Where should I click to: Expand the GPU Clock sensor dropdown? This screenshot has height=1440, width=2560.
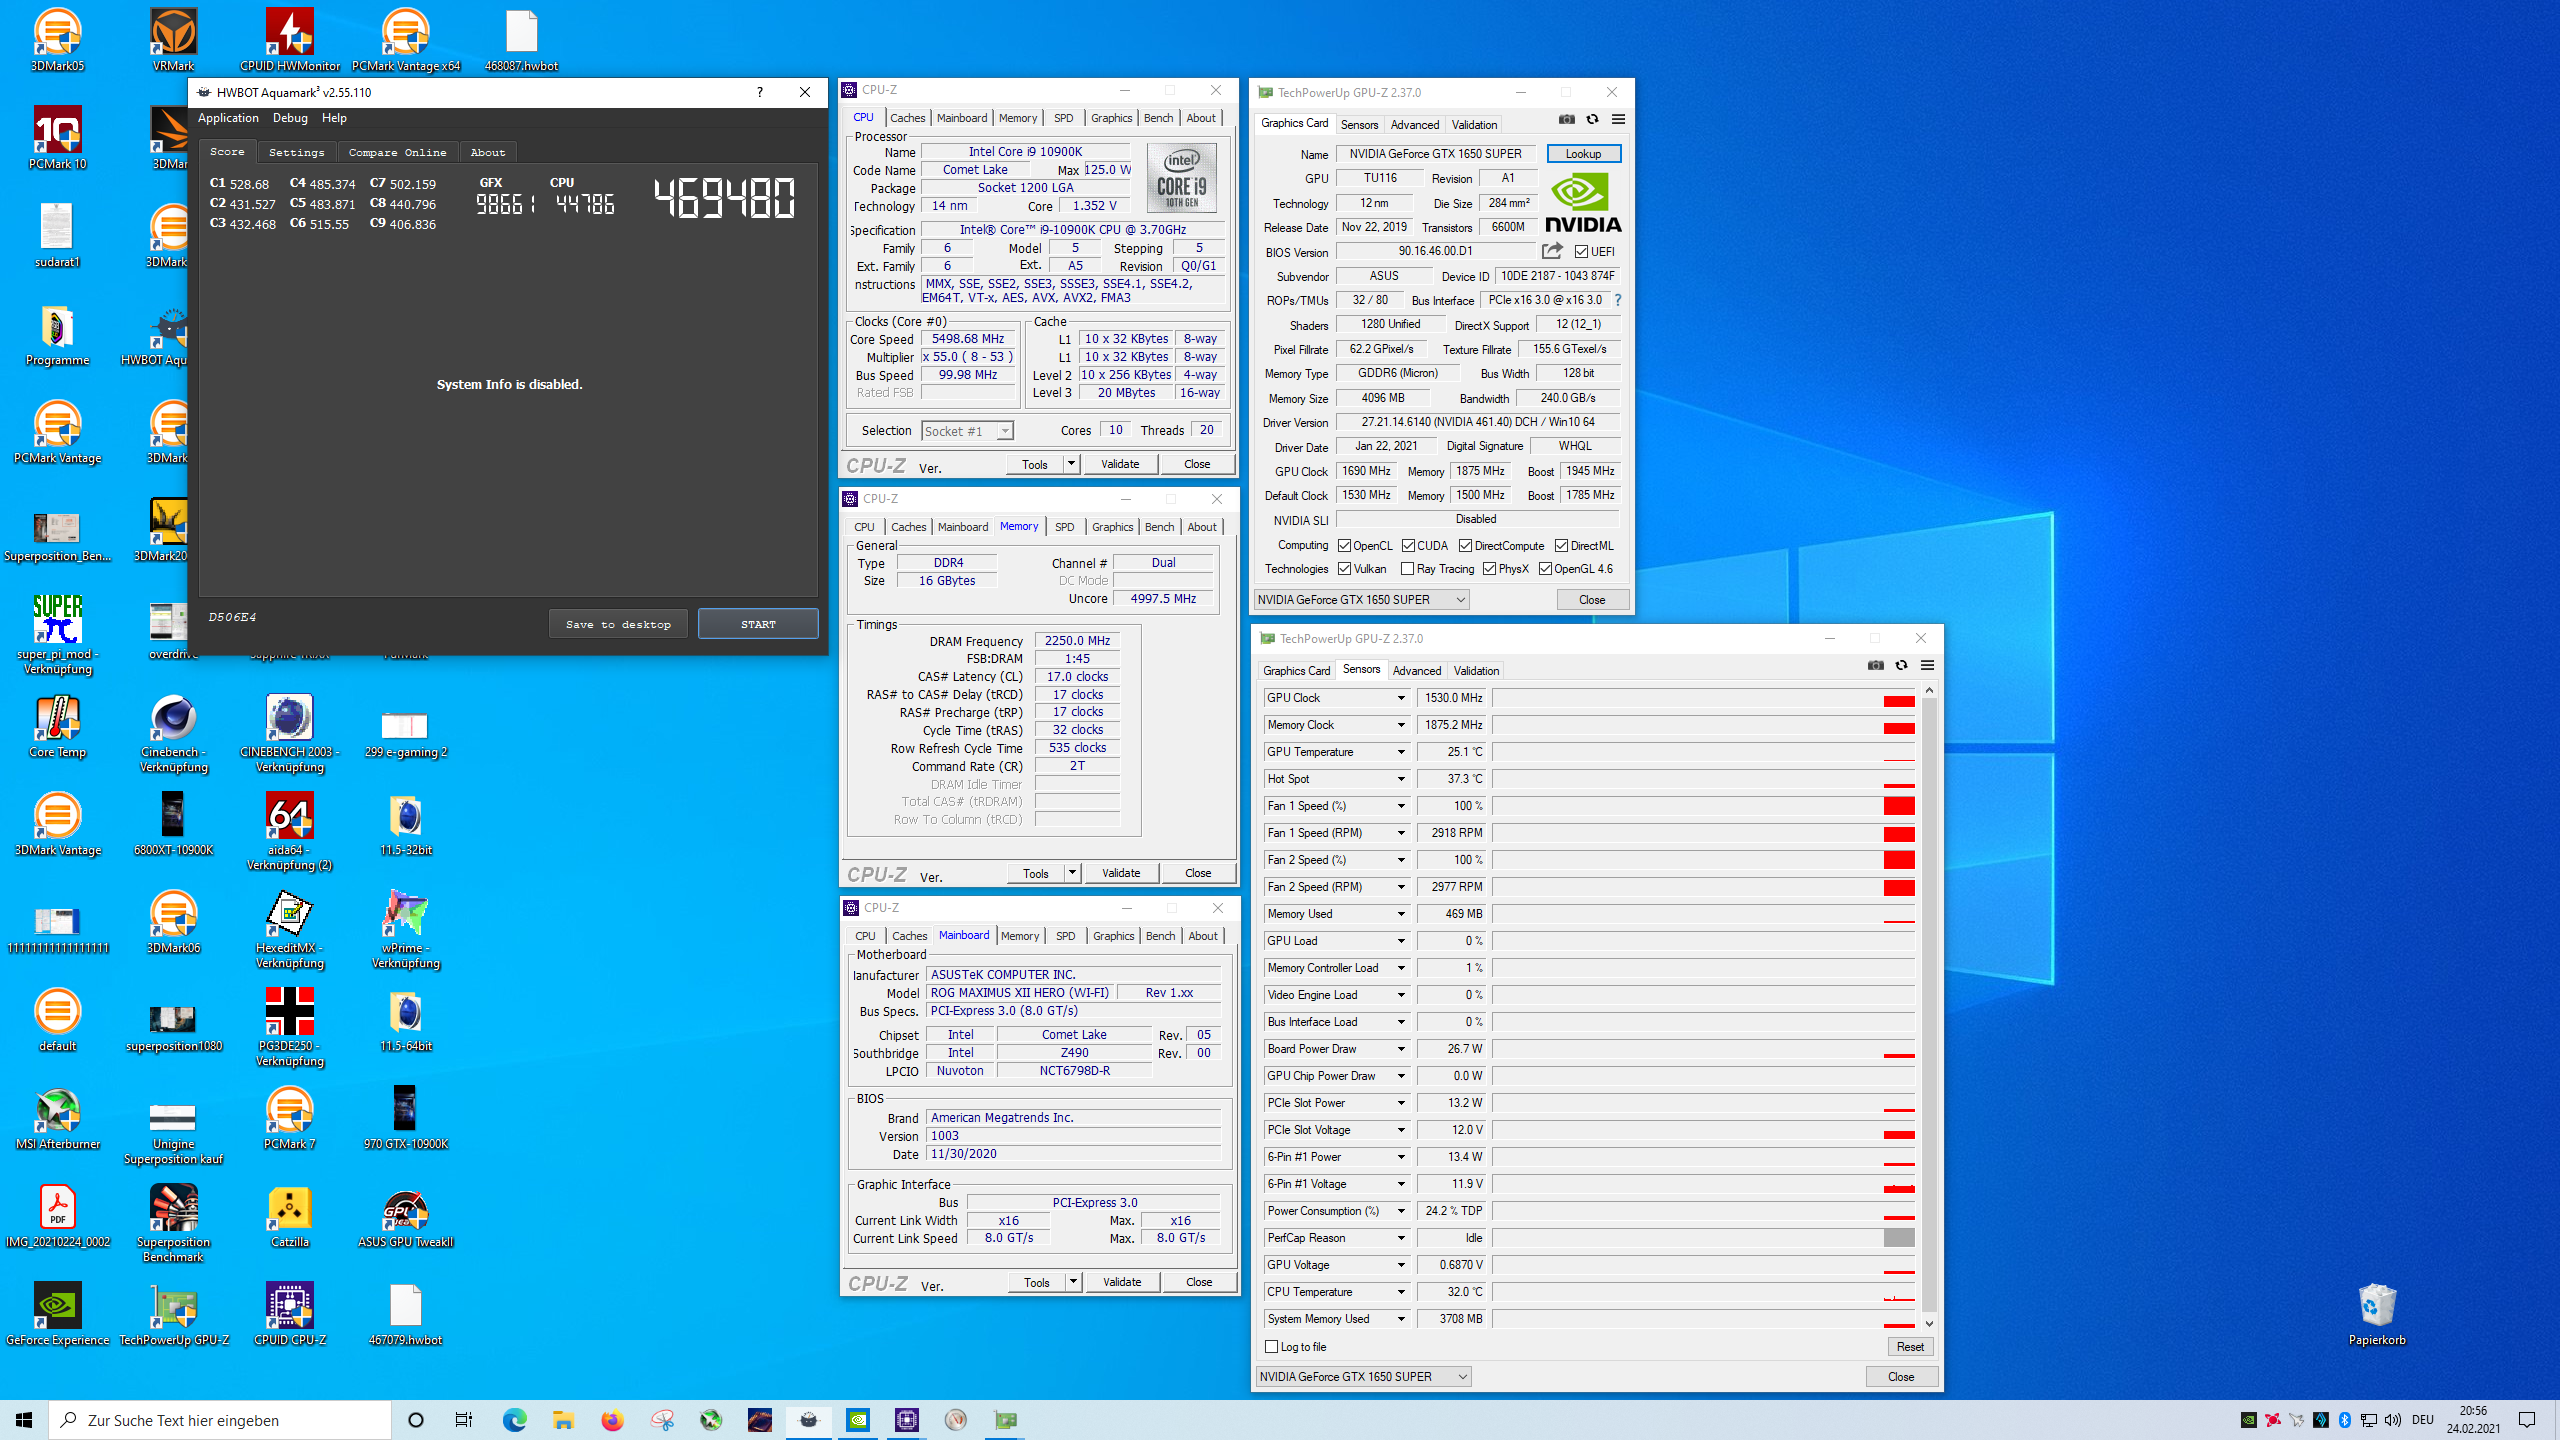1401,698
